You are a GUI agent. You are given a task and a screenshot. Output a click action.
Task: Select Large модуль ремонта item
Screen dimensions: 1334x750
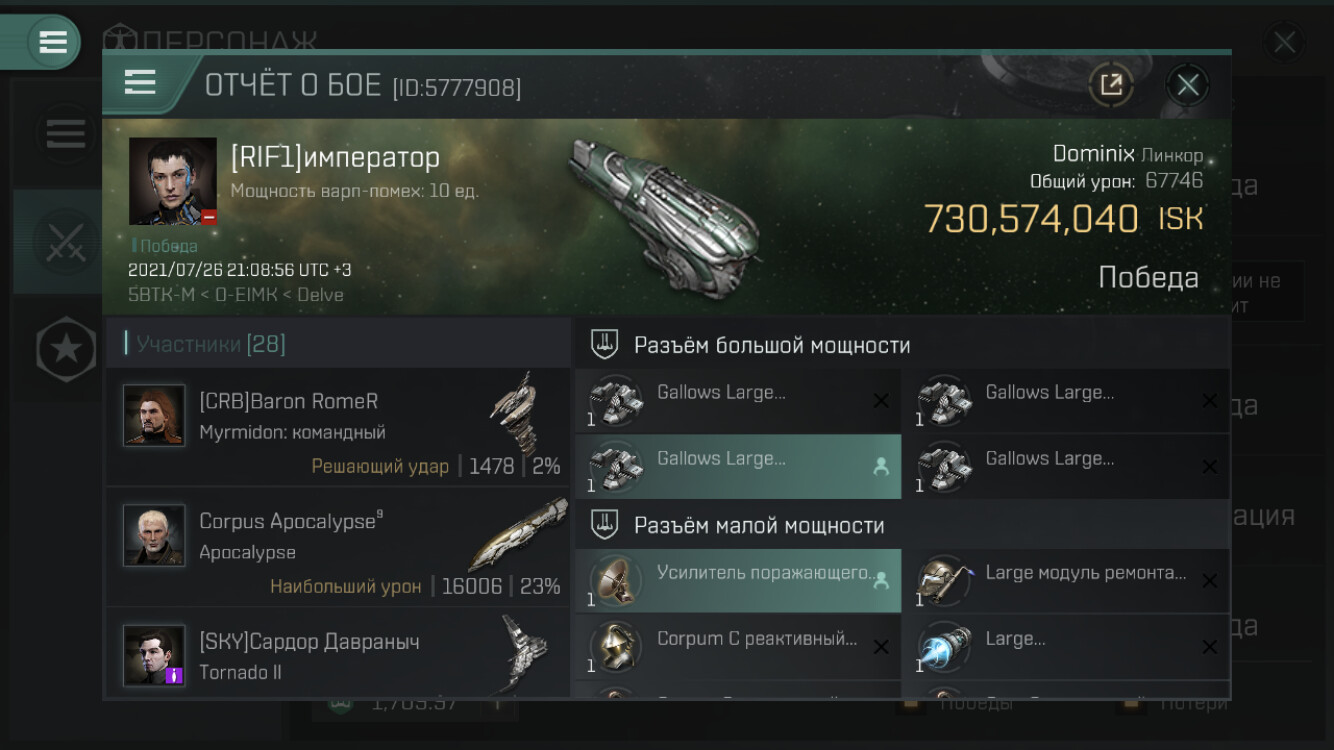click(x=1066, y=580)
